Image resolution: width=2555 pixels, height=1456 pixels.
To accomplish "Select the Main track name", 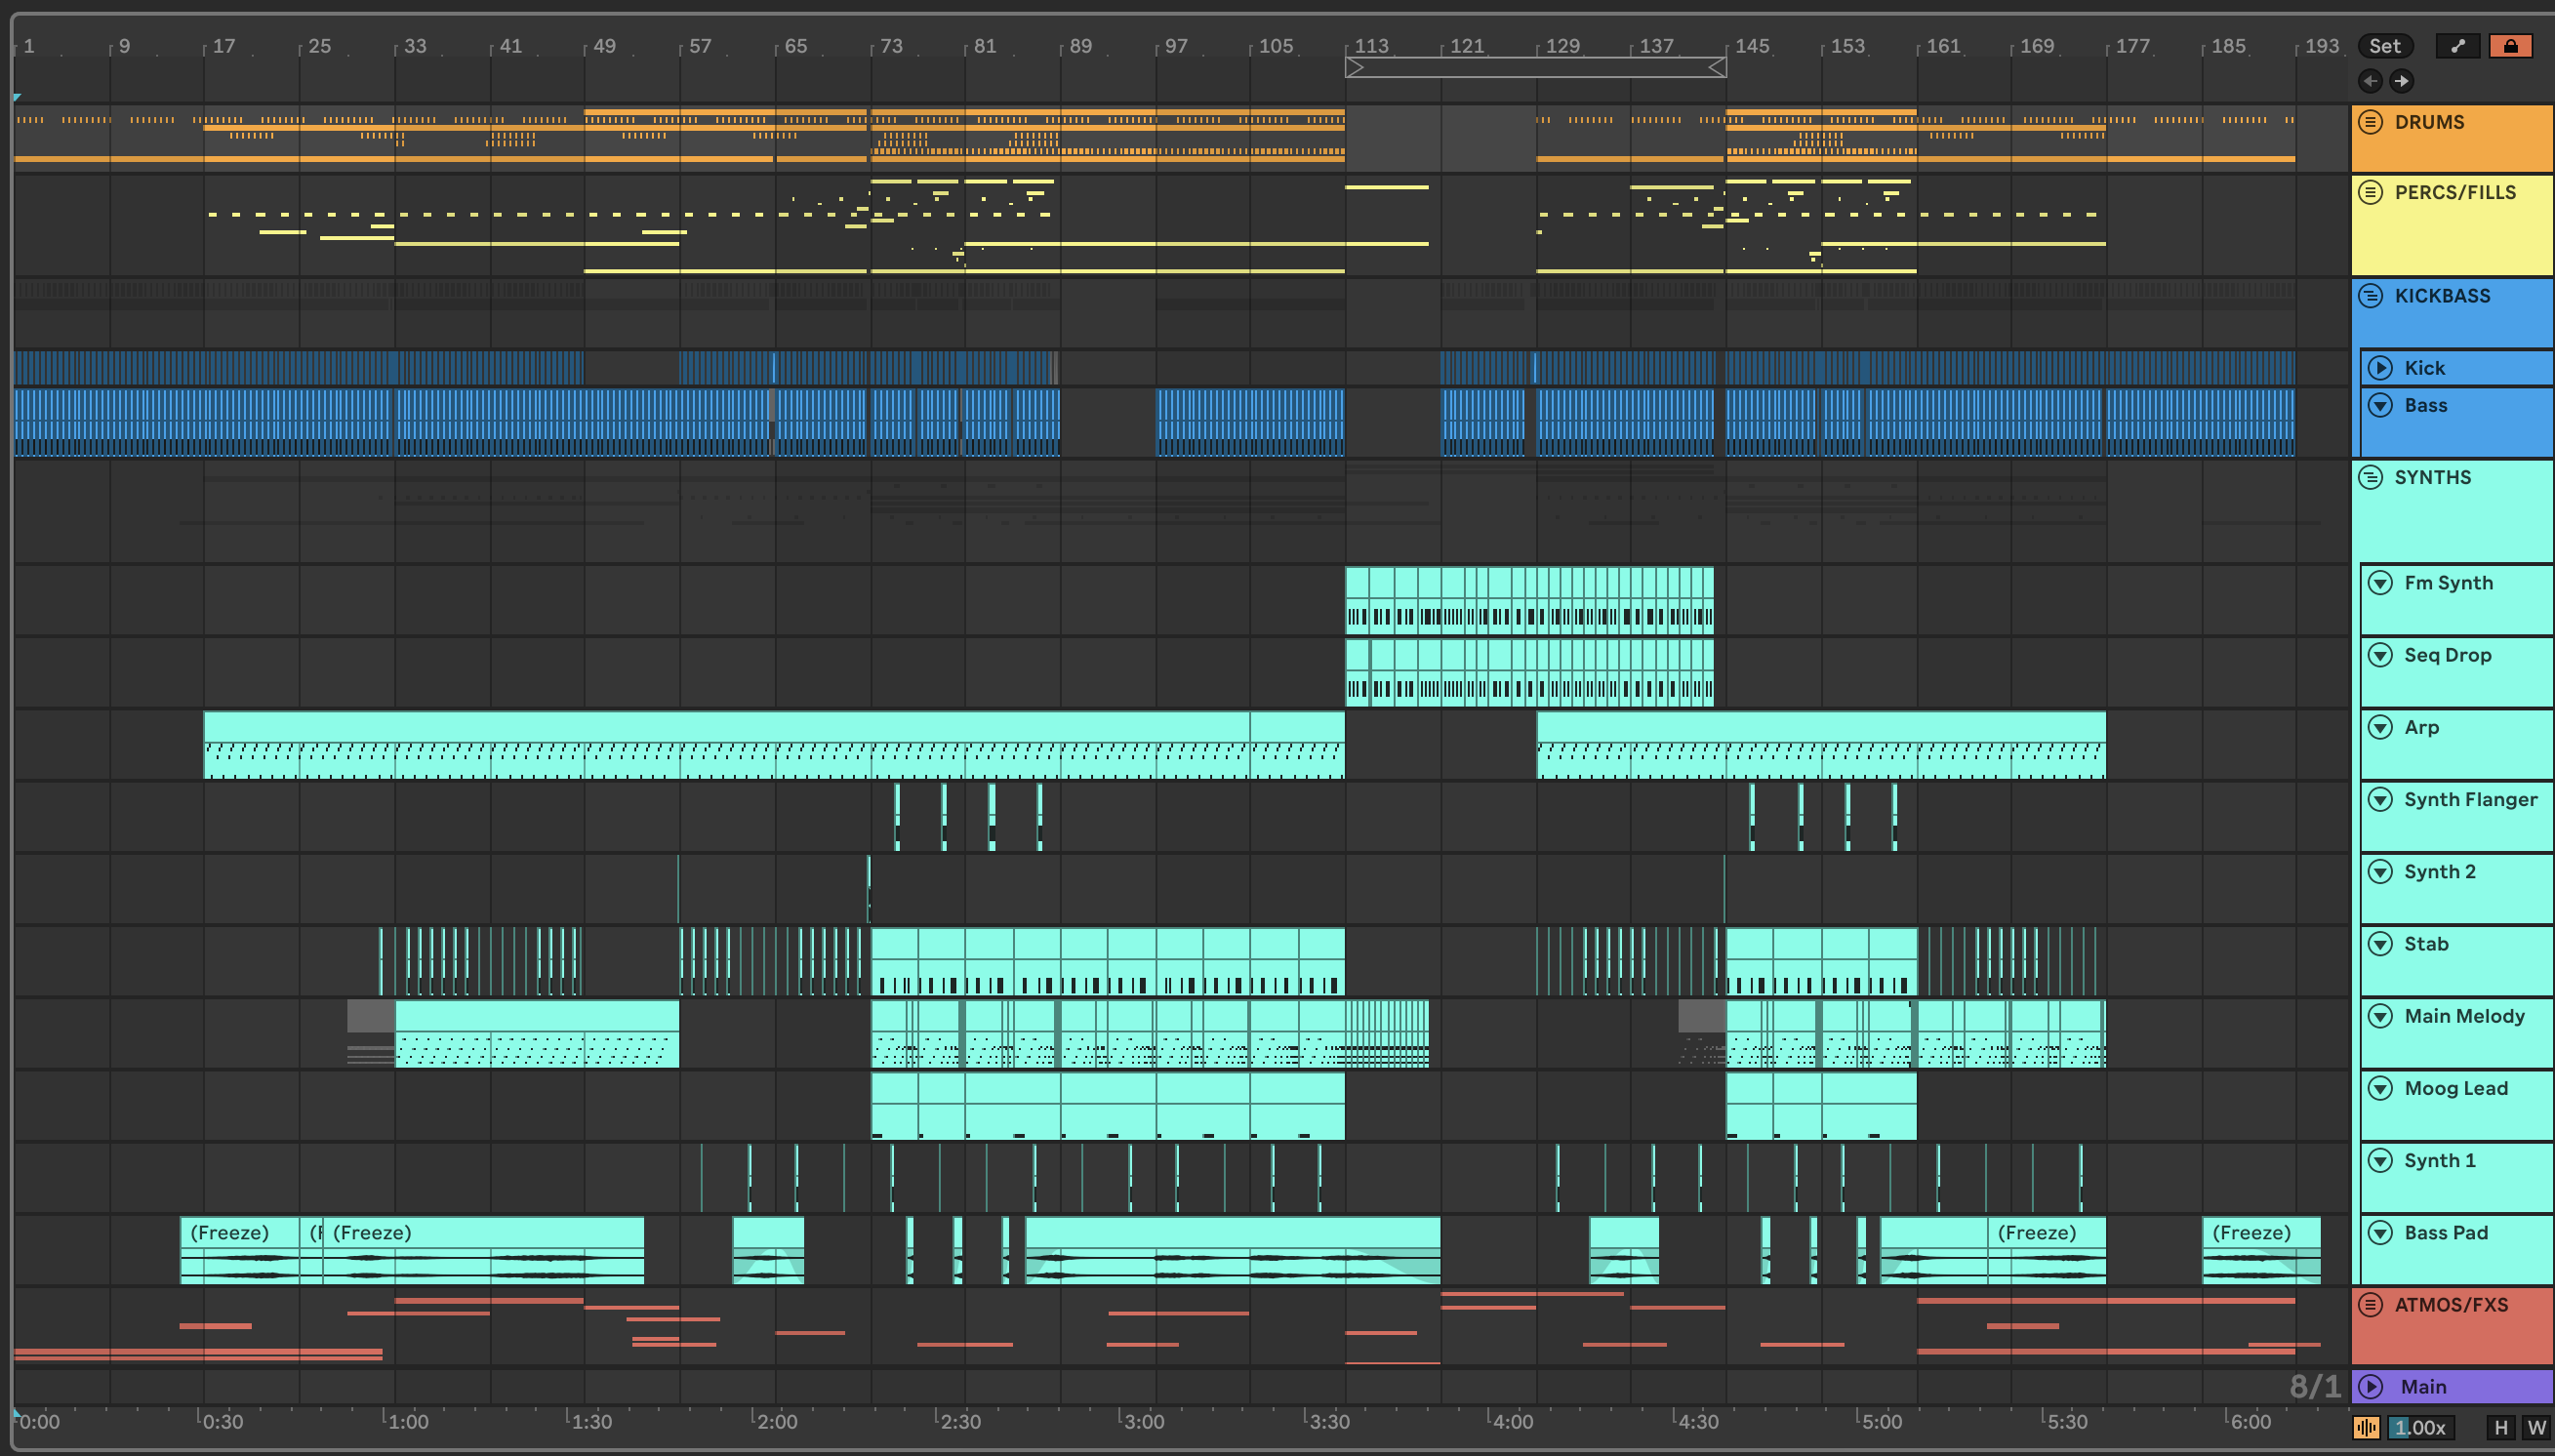I will [2423, 1387].
